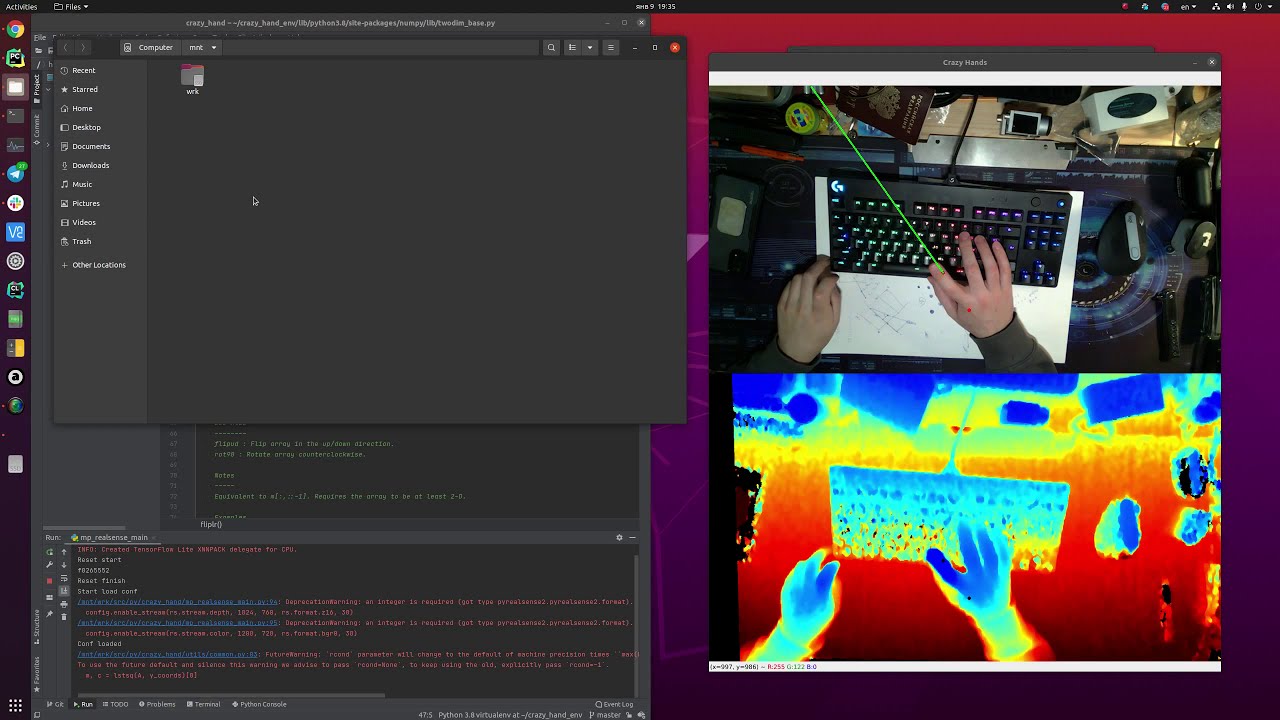Click Other Locations in the Files sidebar
Screen dimensions: 1280x720
(x=100, y=265)
